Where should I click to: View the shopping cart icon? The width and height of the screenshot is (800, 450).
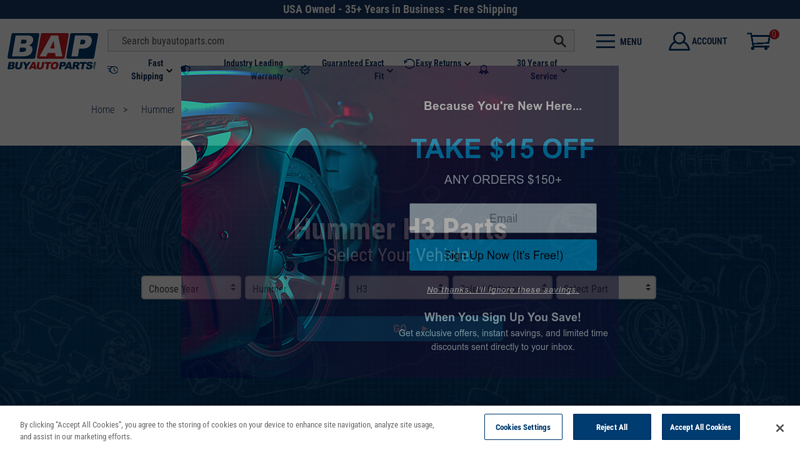tap(759, 41)
